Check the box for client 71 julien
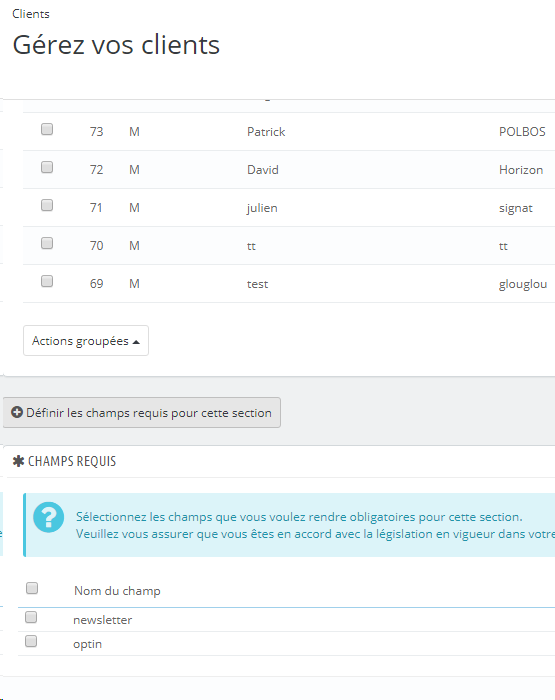 (47, 205)
